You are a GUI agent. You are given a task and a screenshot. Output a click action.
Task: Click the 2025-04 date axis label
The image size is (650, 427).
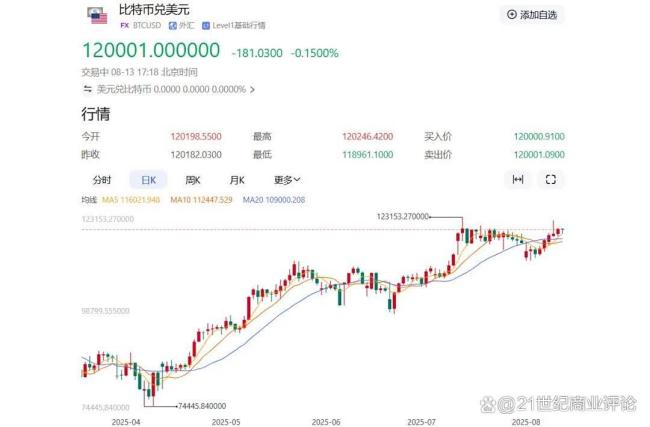pos(126,422)
